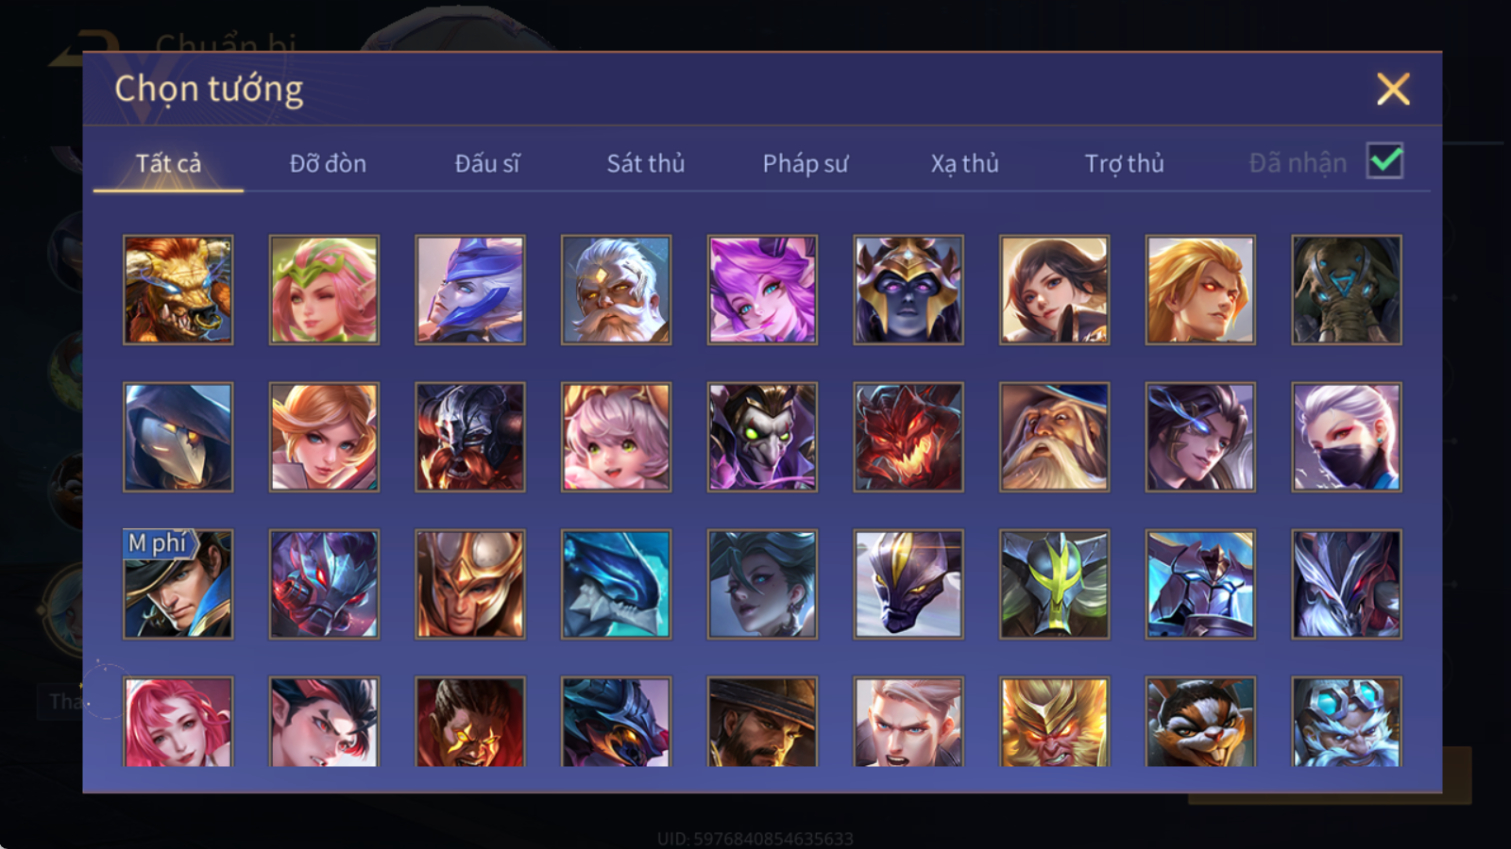Choose the red flaming demon hero
Screen dimensions: 1511x849
coord(908,437)
